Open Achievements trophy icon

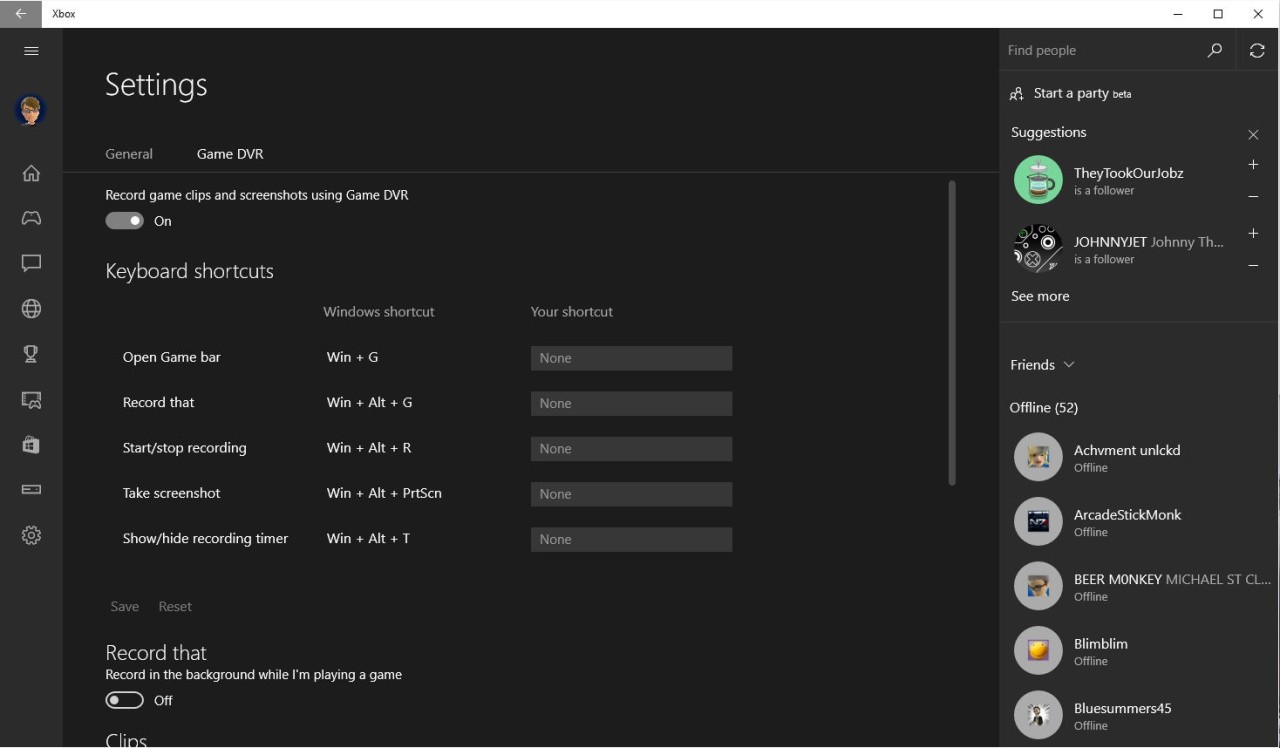pos(31,354)
